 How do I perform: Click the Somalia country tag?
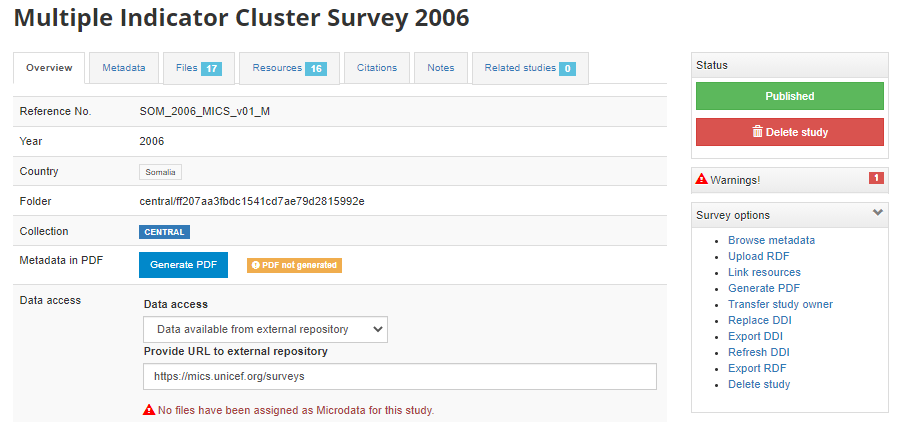tap(160, 173)
